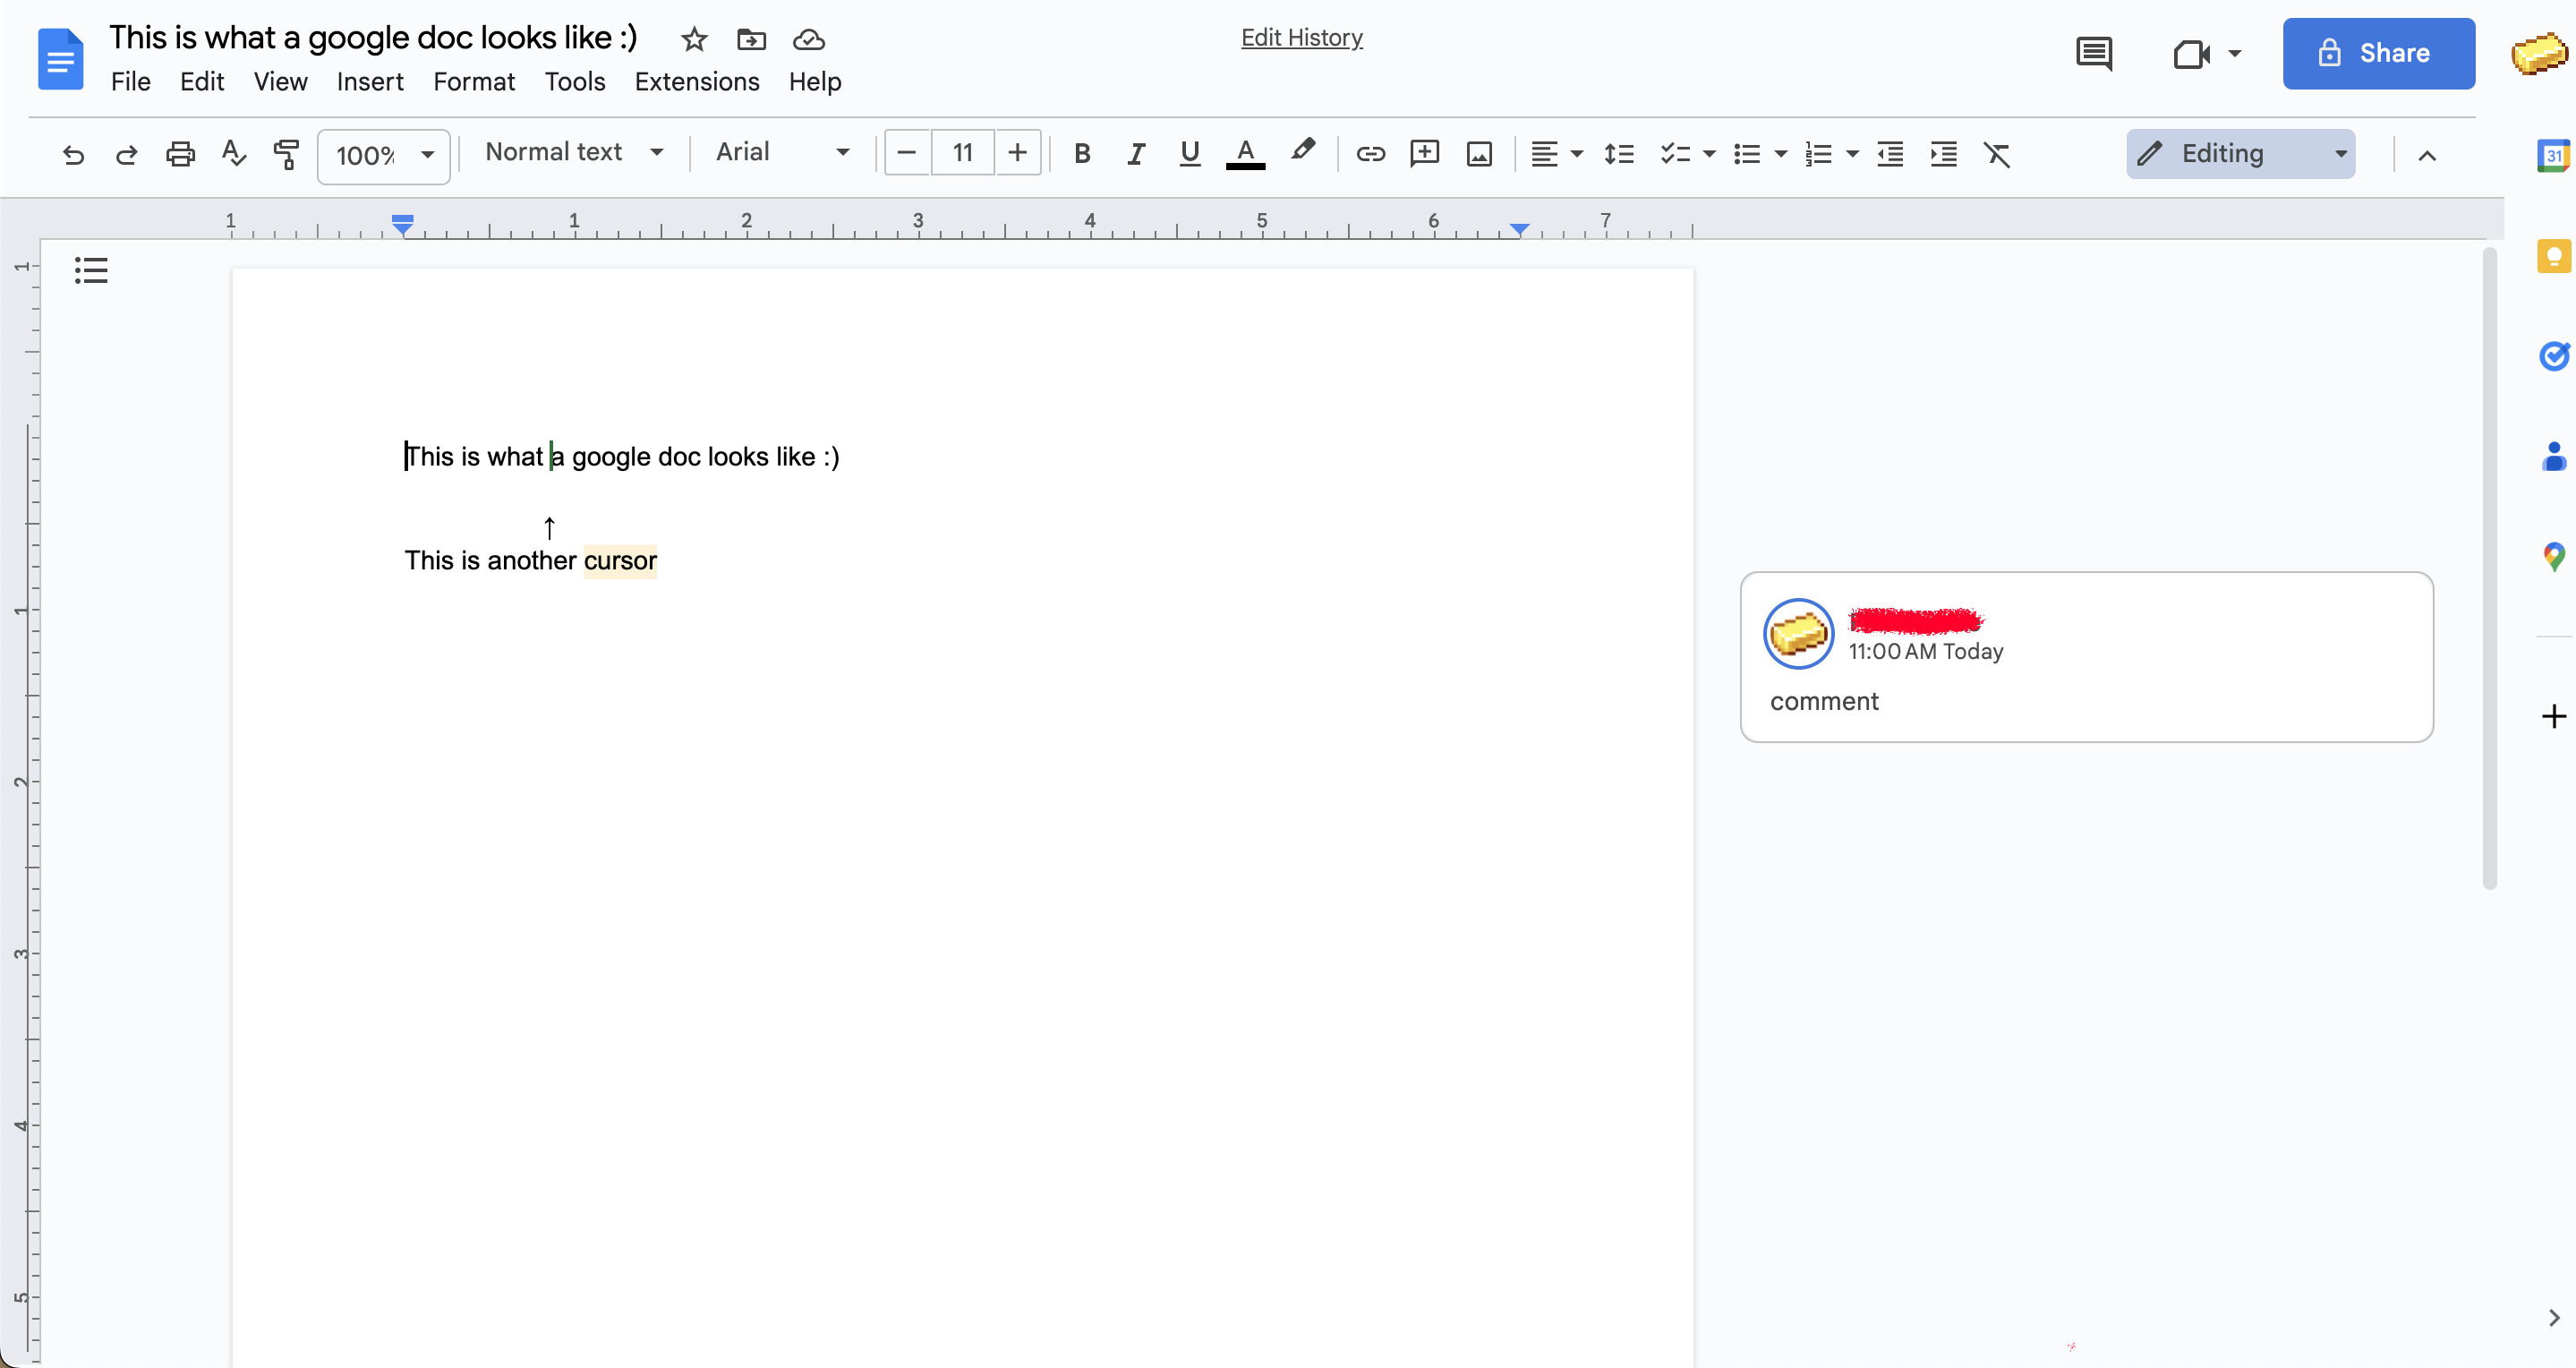Click the highlighted word 'cursor'
The height and width of the screenshot is (1368, 2576).
(x=620, y=561)
